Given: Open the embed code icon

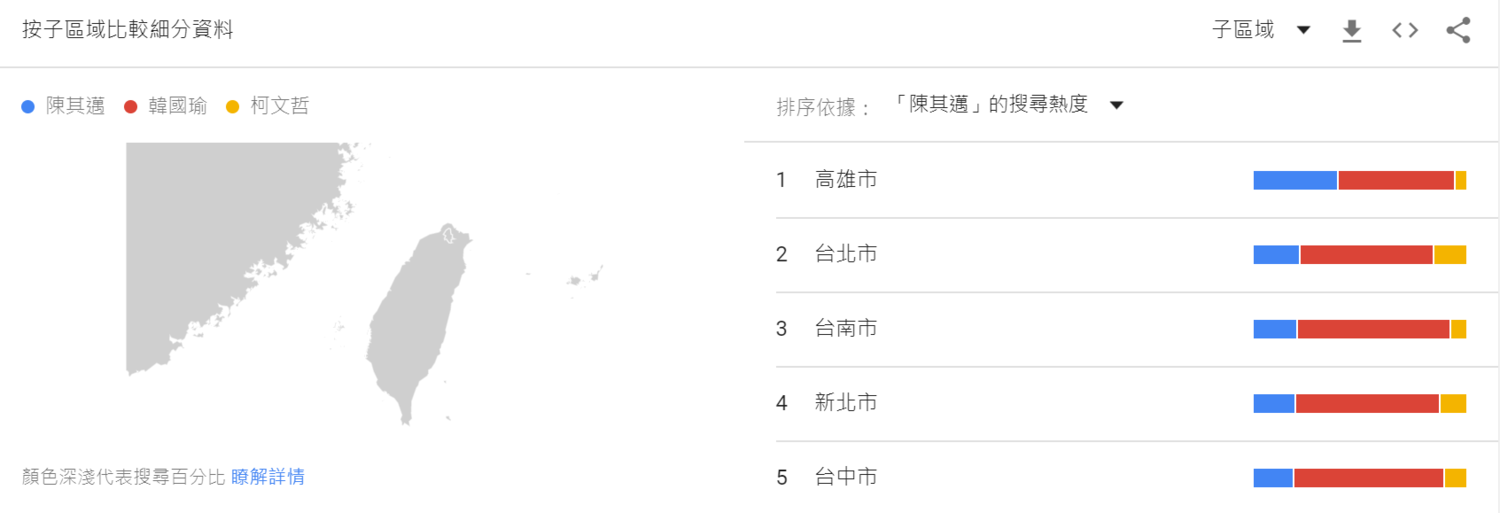Looking at the screenshot, I should point(1405,30).
